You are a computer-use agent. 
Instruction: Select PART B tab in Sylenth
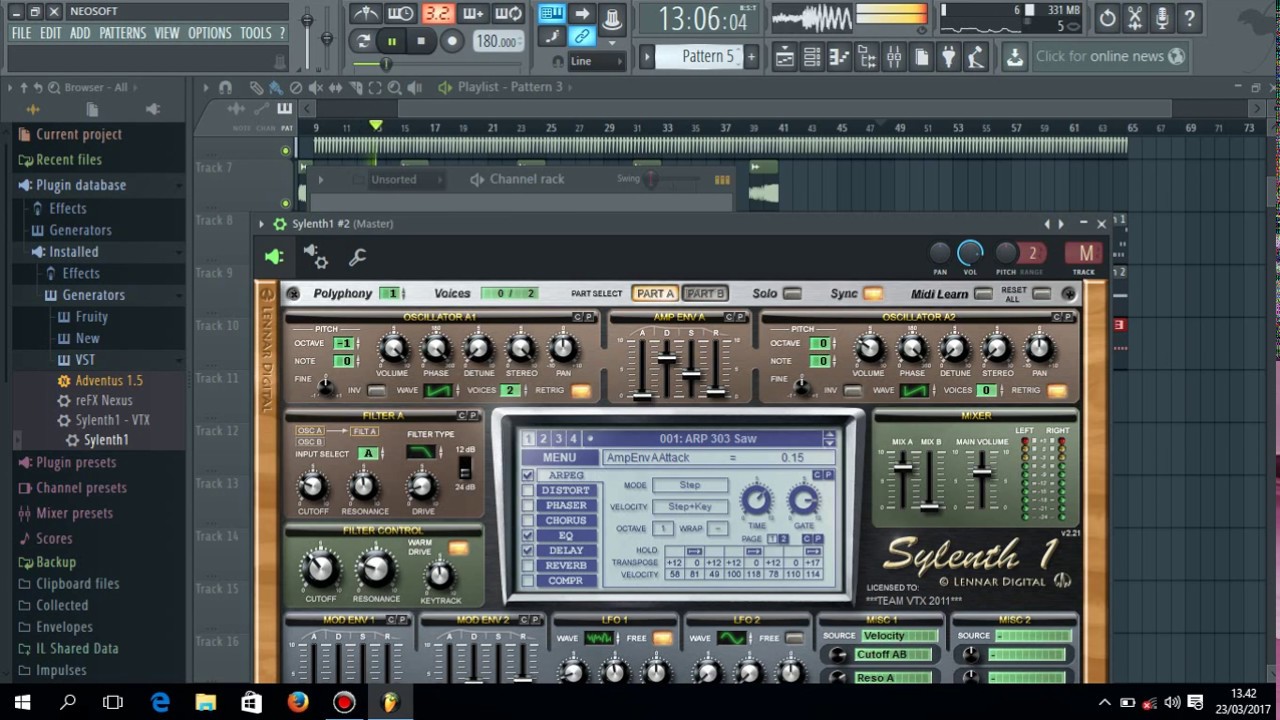704,294
